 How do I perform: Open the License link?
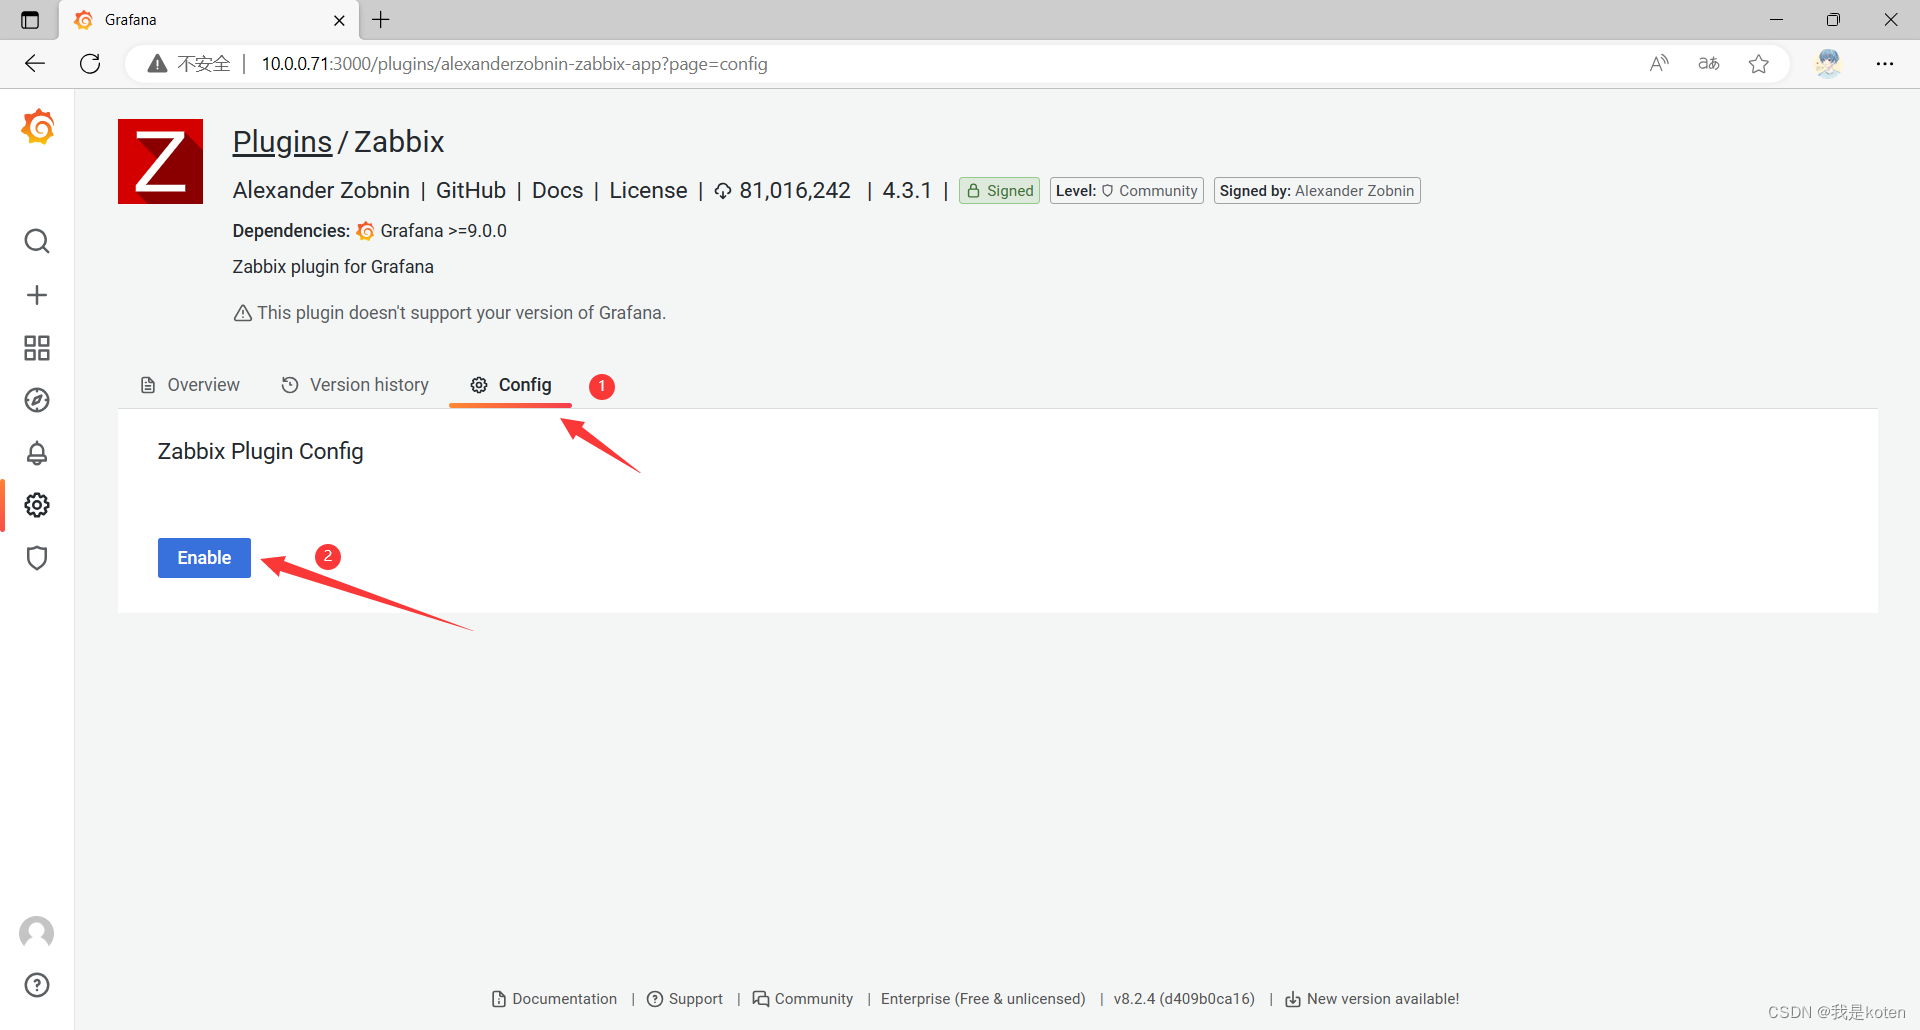(x=648, y=190)
